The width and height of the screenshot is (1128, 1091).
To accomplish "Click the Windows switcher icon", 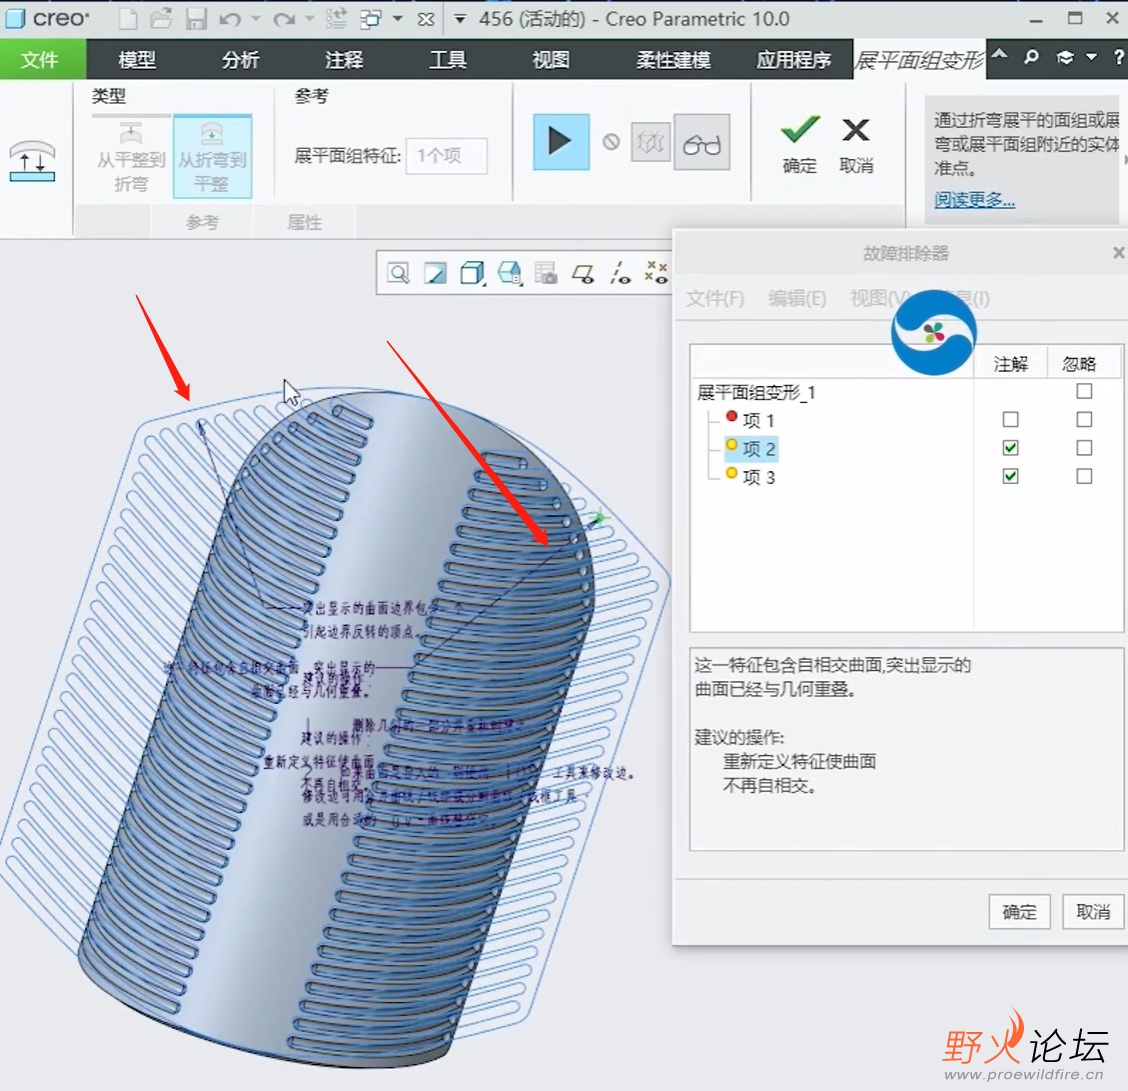I will (x=371, y=19).
